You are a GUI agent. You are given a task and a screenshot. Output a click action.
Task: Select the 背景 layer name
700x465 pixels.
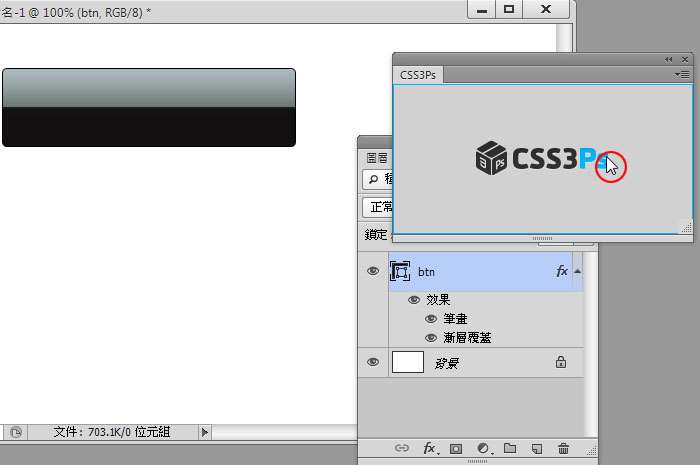pos(447,363)
